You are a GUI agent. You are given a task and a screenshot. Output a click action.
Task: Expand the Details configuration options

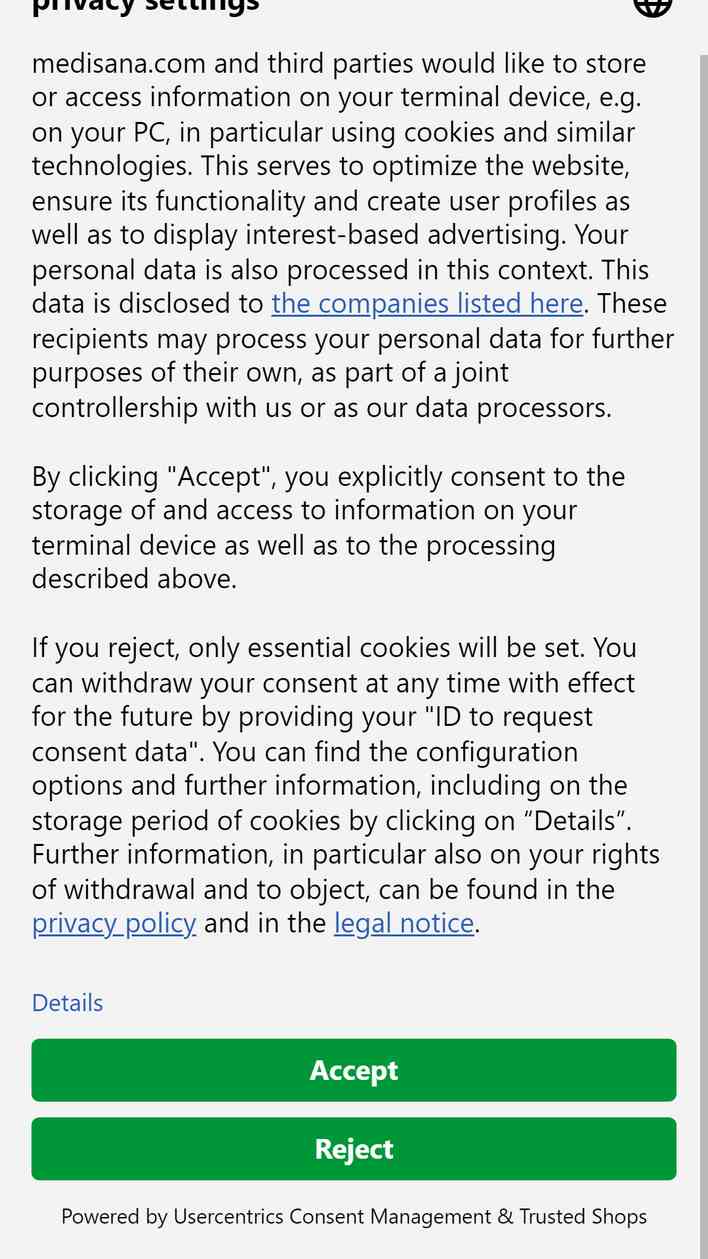click(67, 1003)
